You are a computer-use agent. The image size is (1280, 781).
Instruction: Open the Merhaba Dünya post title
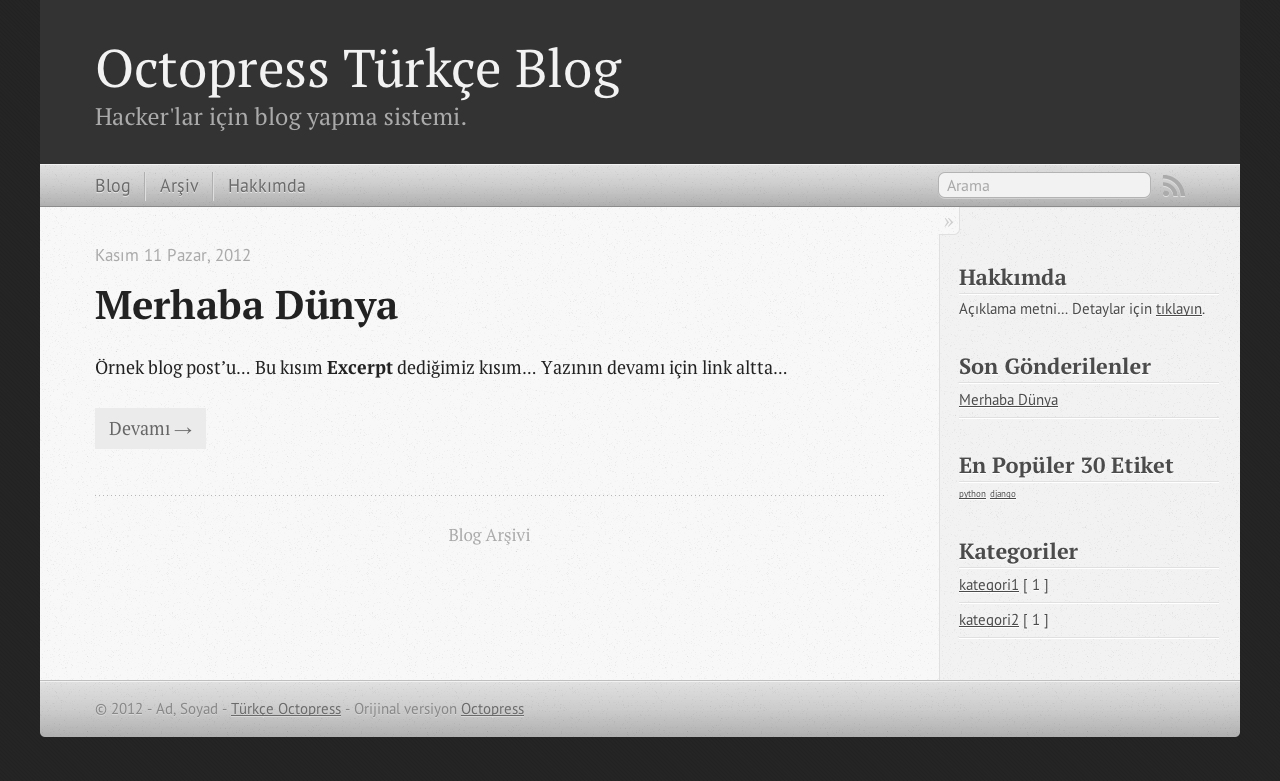click(246, 305)
